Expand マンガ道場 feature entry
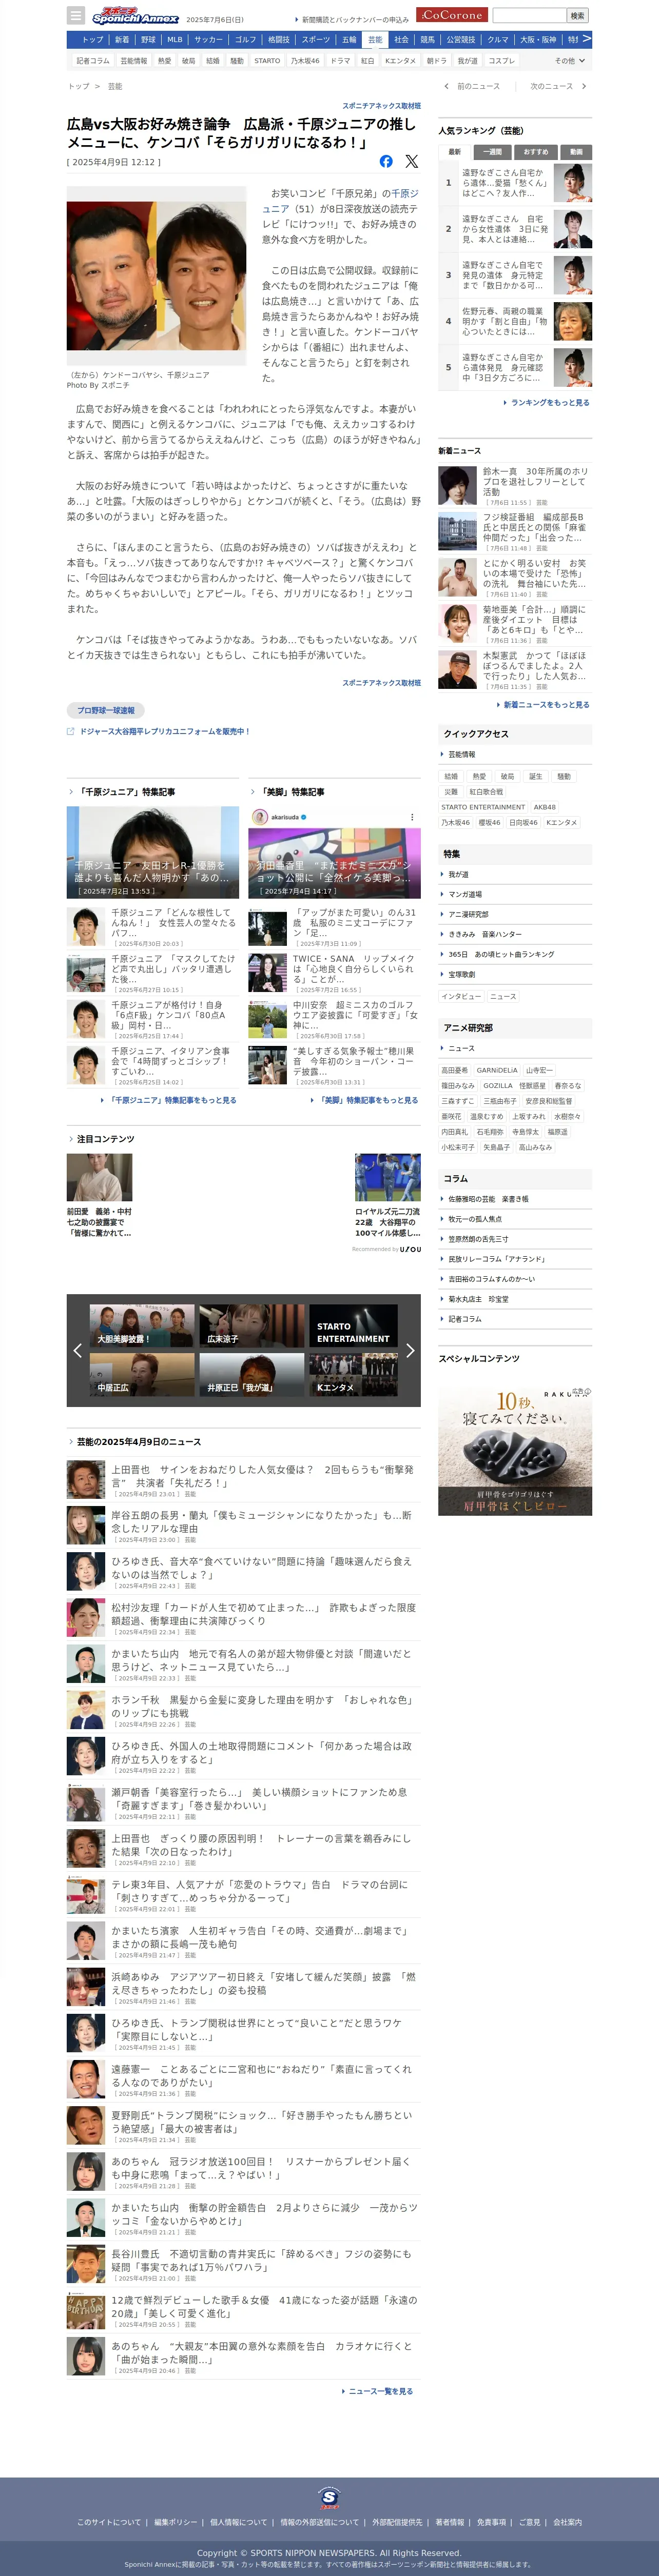The width and height of the screenshot is (659, 2576). [x=515, y=894]
